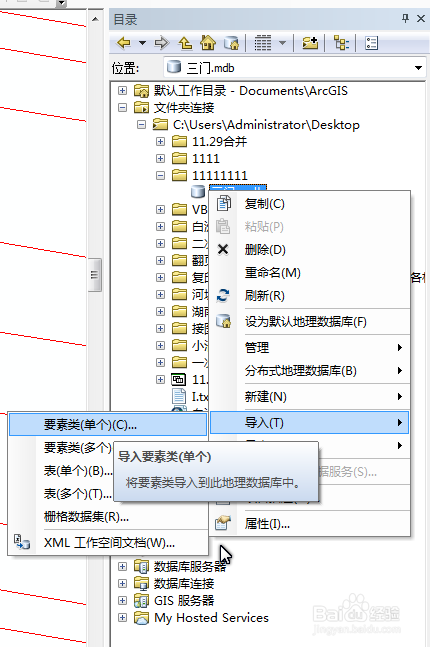The image size is (430, 647).
Task: Select the 11.29合并 folder label
Action: tap(220, 142)
